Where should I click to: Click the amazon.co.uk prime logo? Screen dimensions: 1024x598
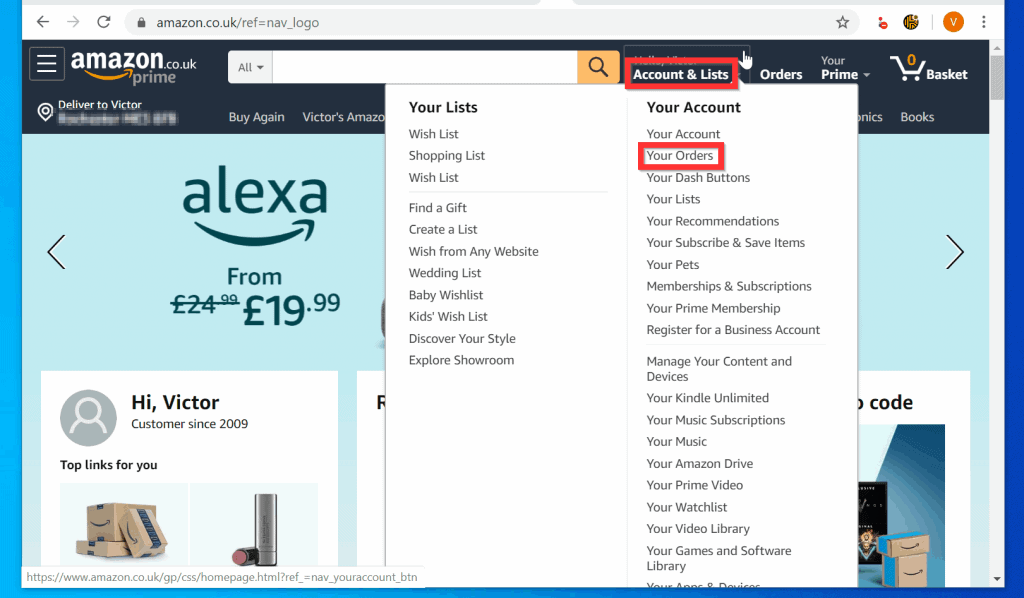click(x=134, y=67)
